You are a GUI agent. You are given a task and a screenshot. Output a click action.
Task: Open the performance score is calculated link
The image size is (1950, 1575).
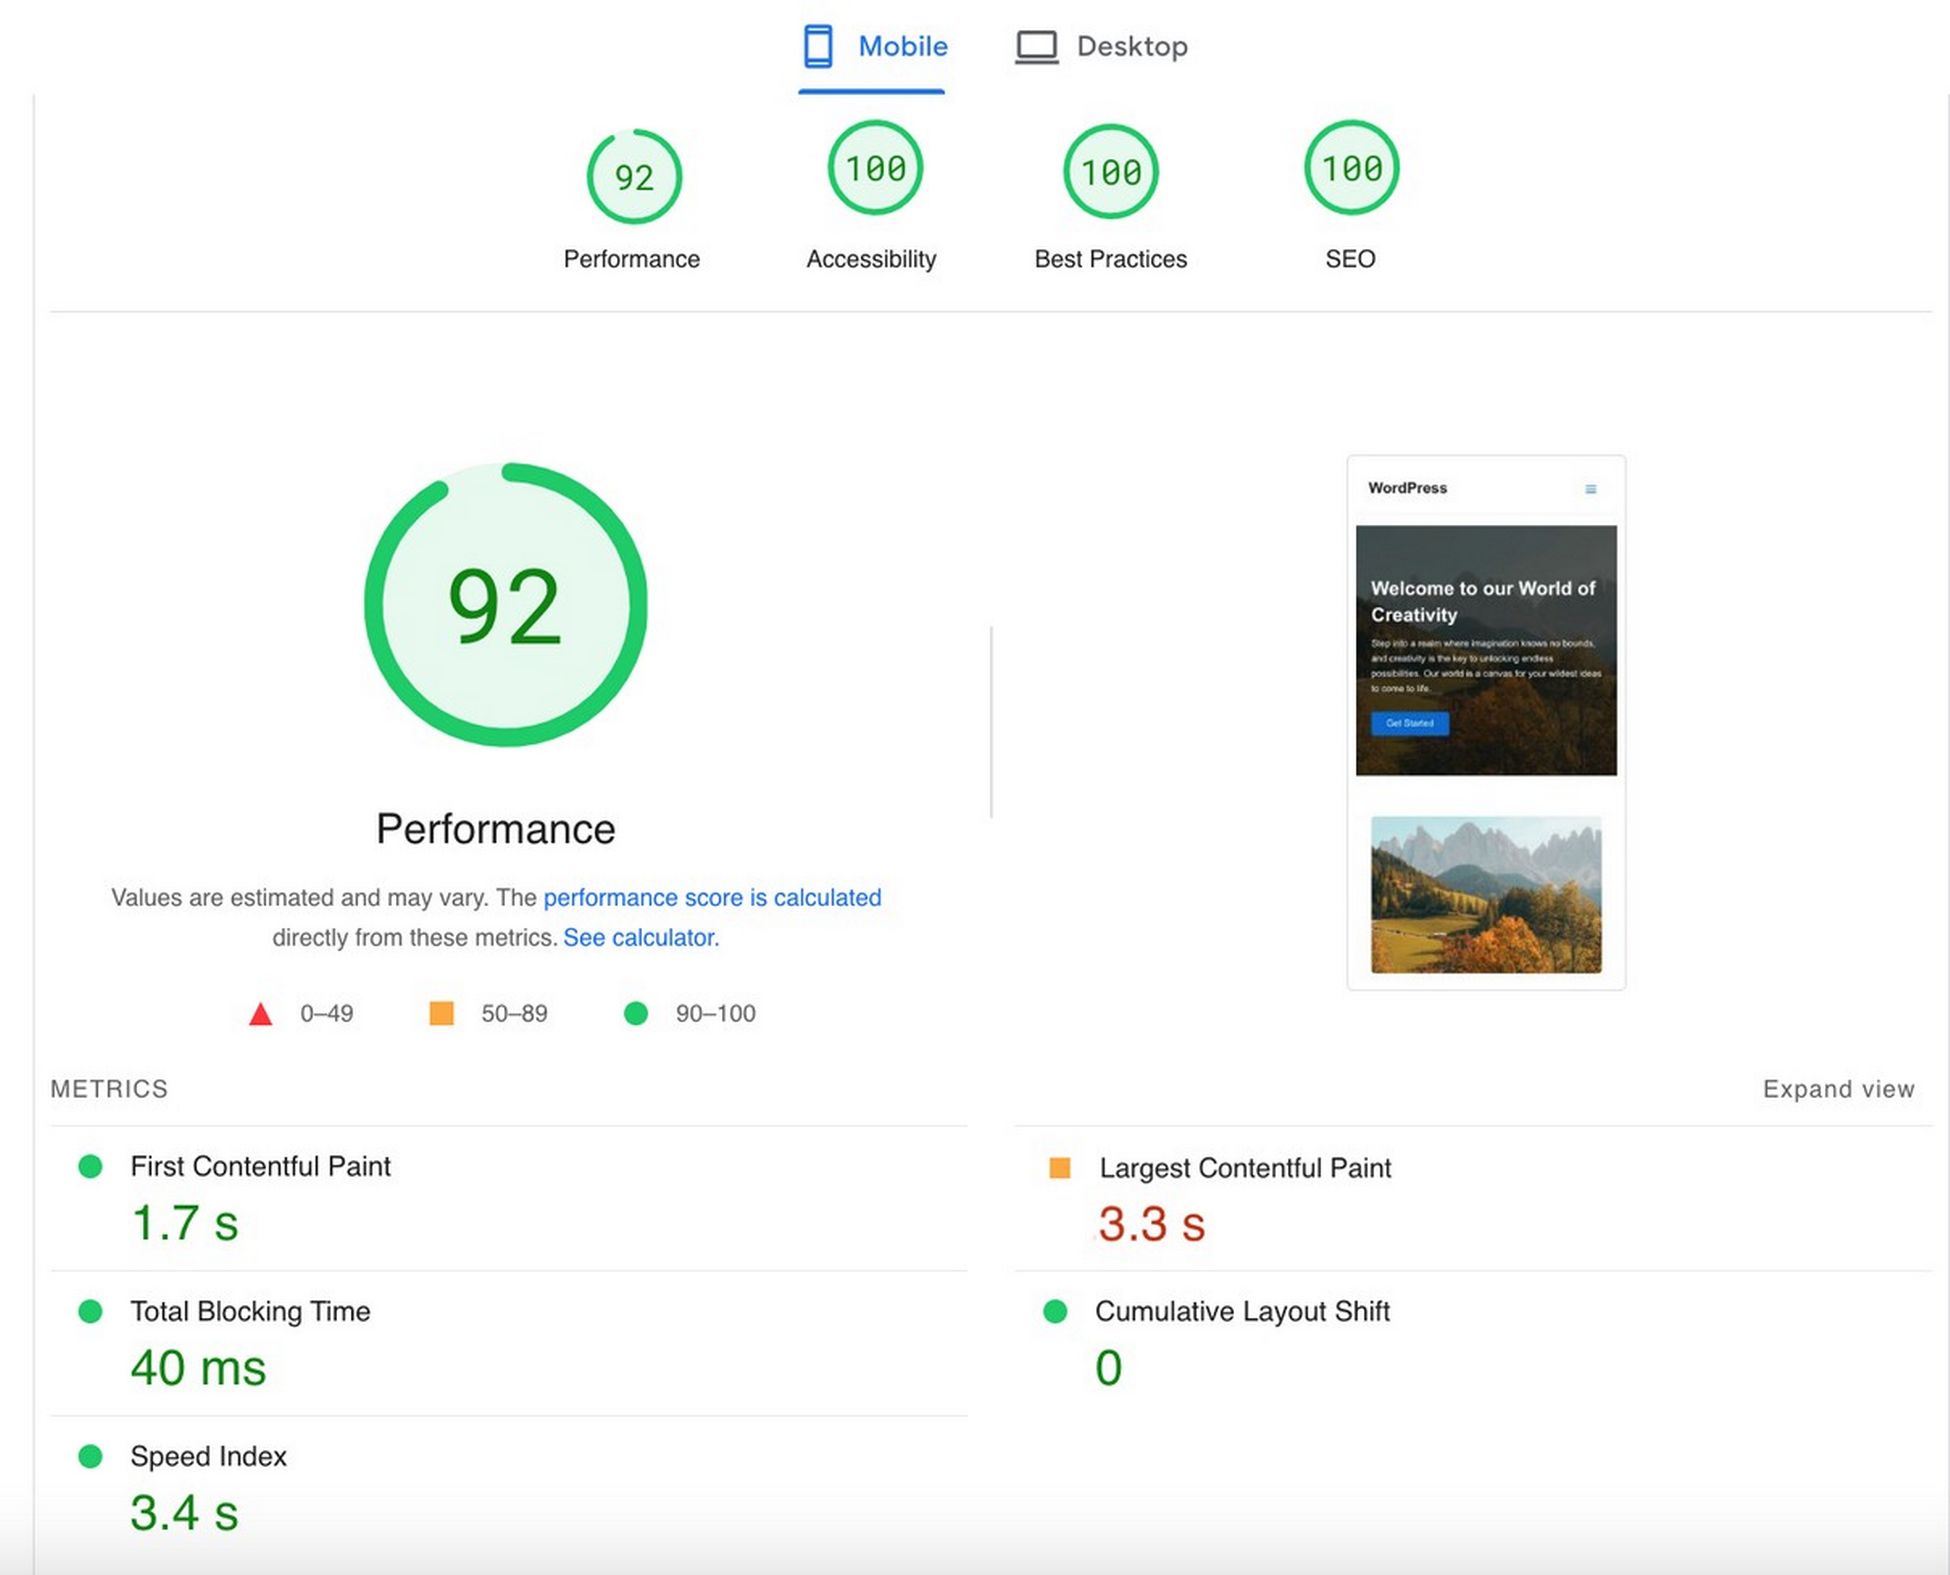pos(712,897)
